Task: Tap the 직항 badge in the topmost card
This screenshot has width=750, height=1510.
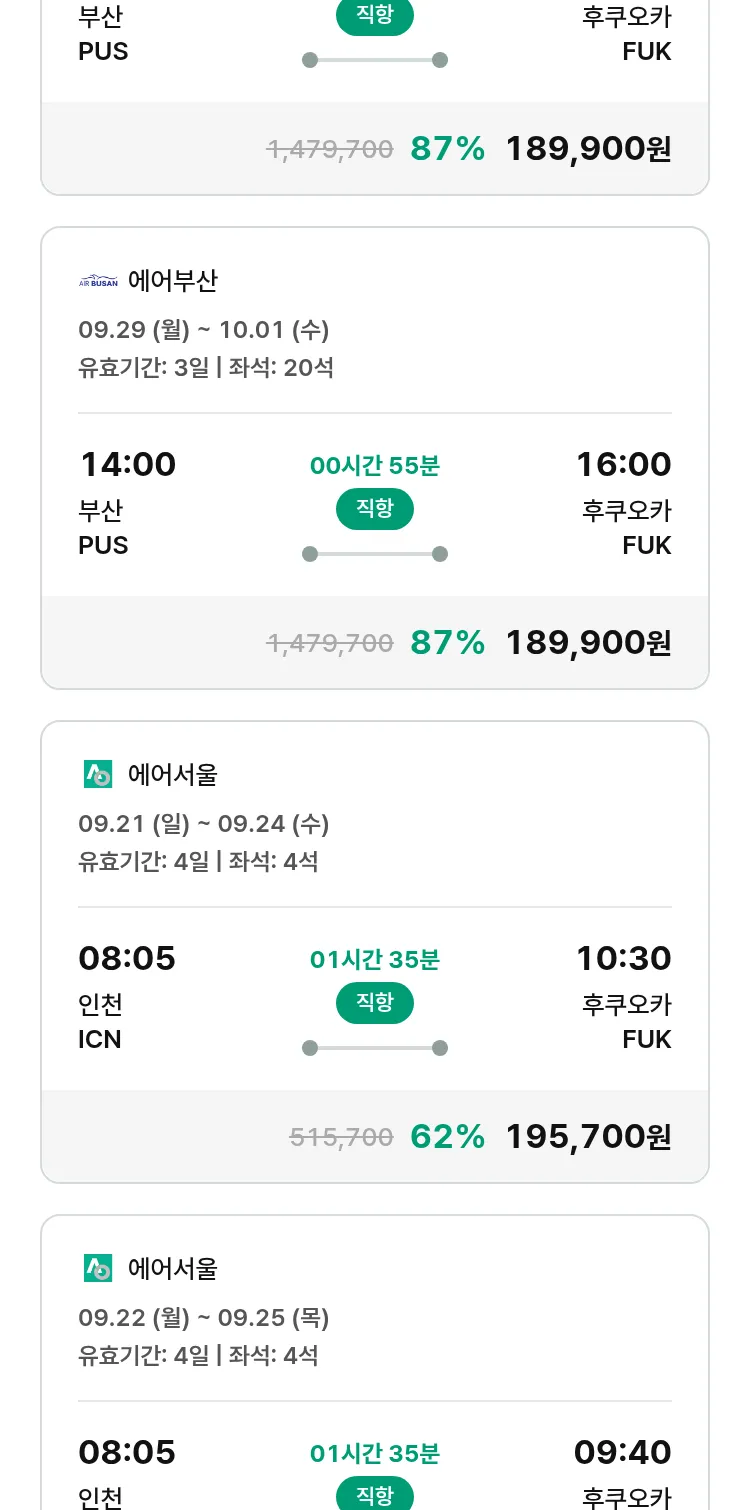Action: 375,17
